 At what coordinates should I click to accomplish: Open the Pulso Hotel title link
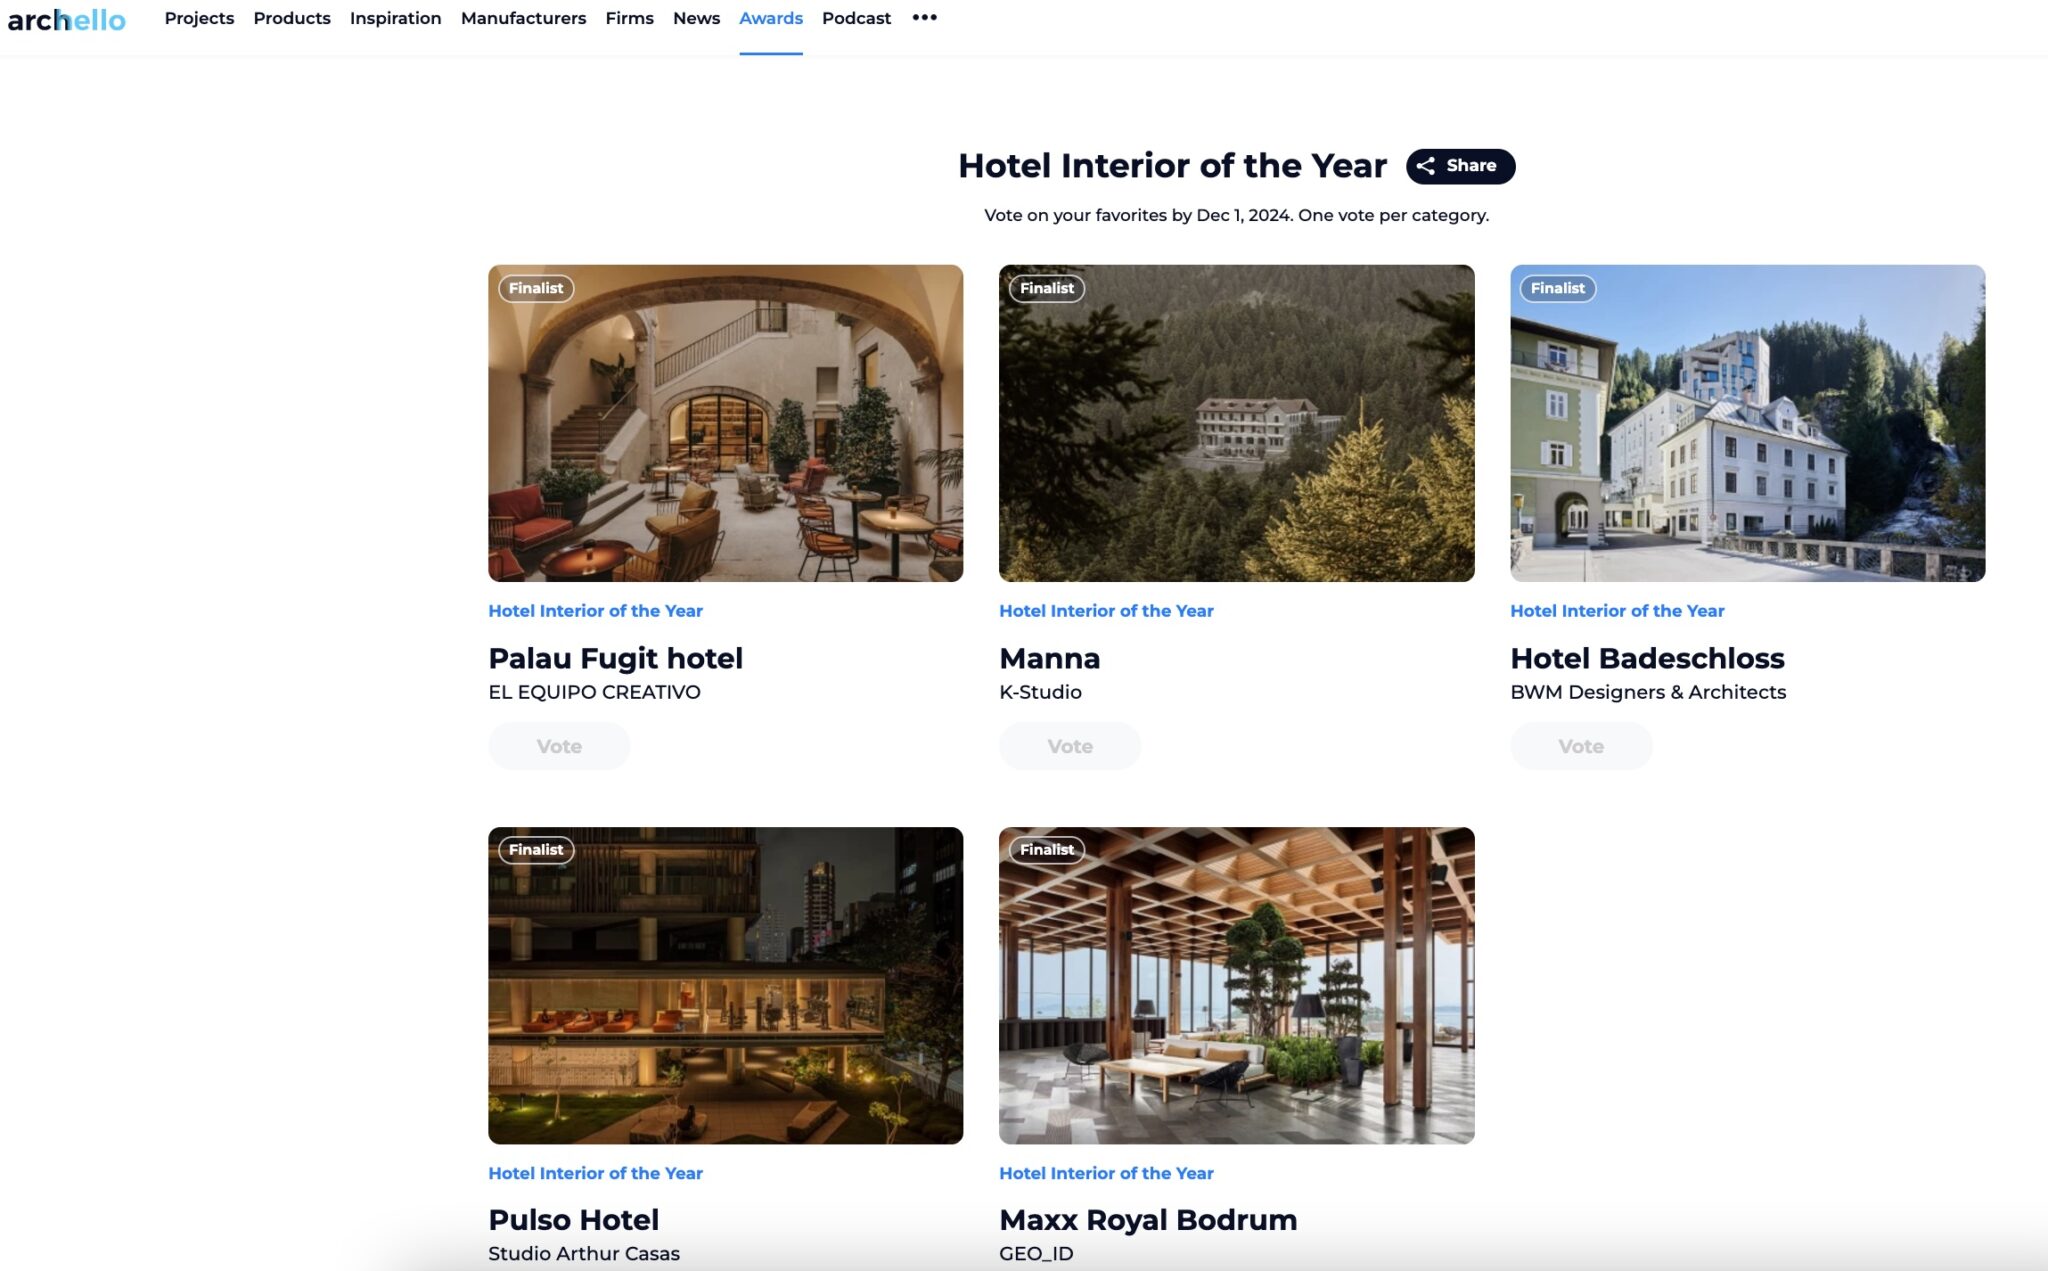pyautogui.click(x=573, y=1220)
